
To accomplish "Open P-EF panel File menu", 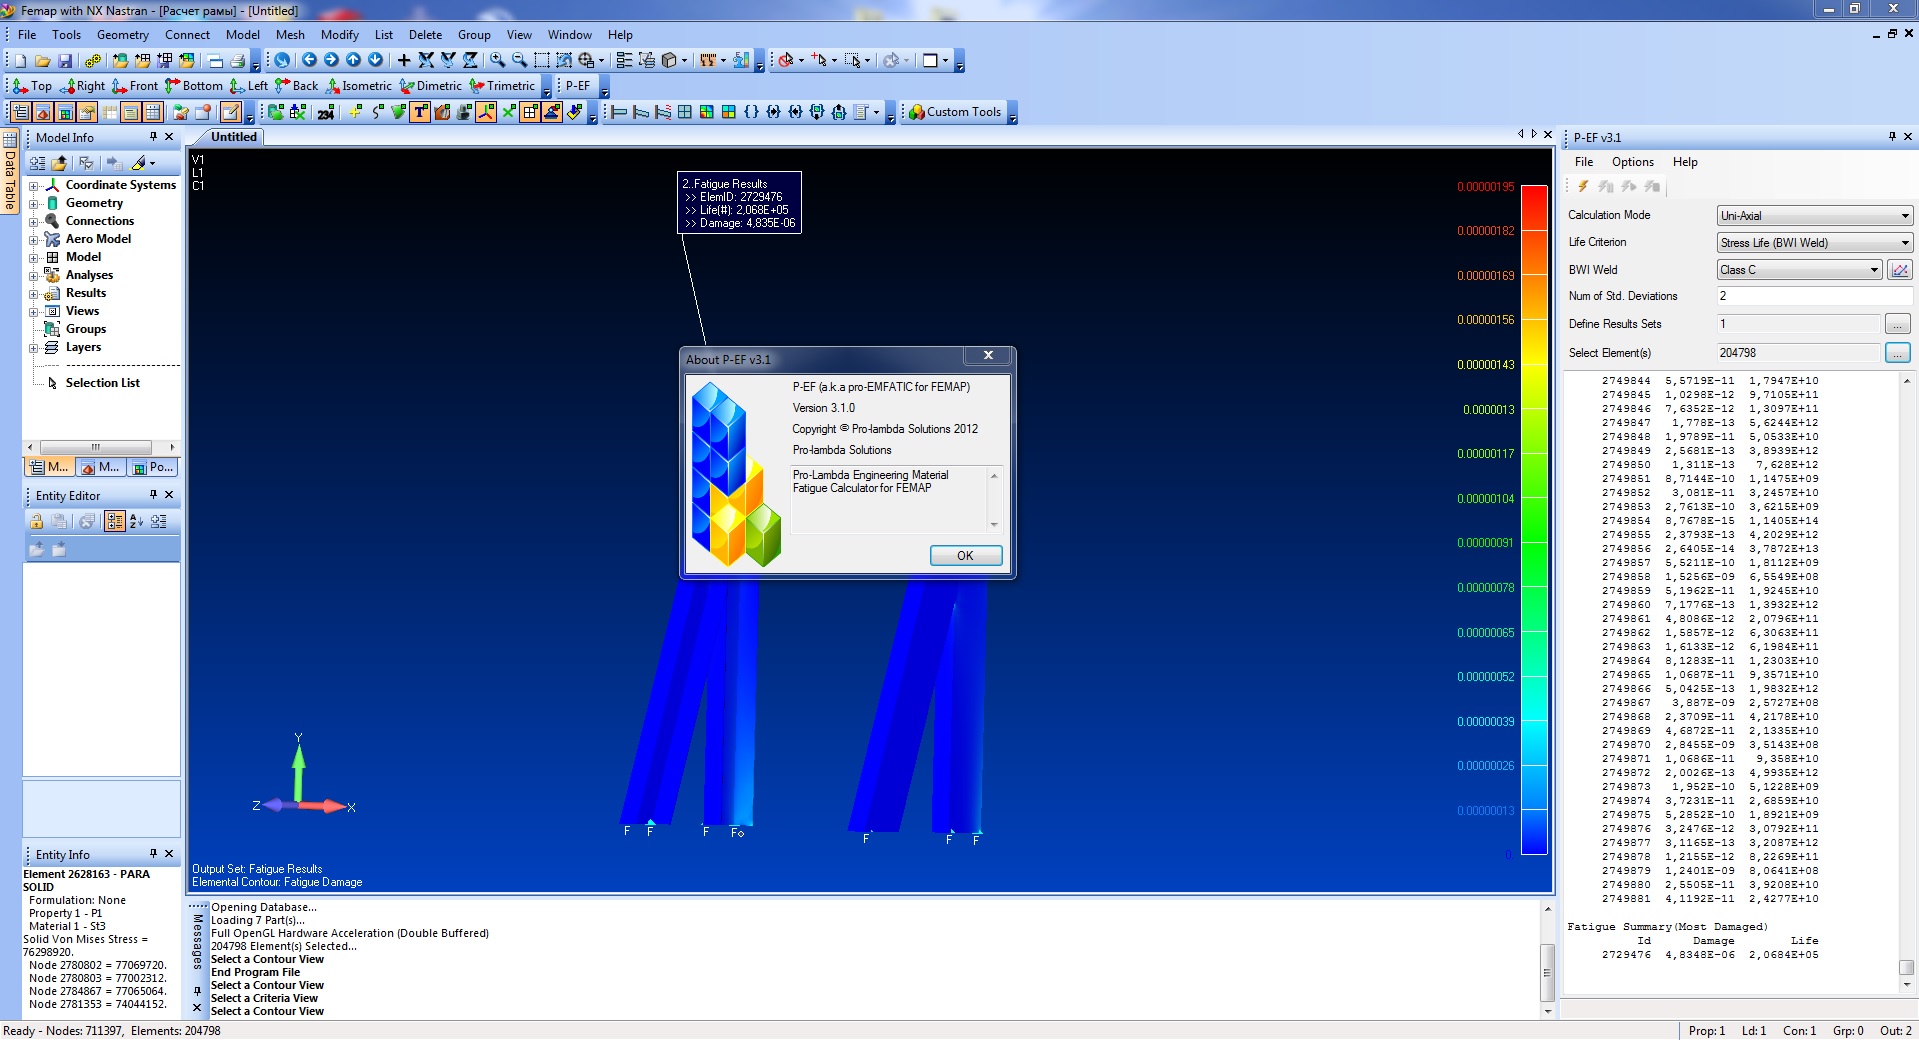I will [1584, 162].
